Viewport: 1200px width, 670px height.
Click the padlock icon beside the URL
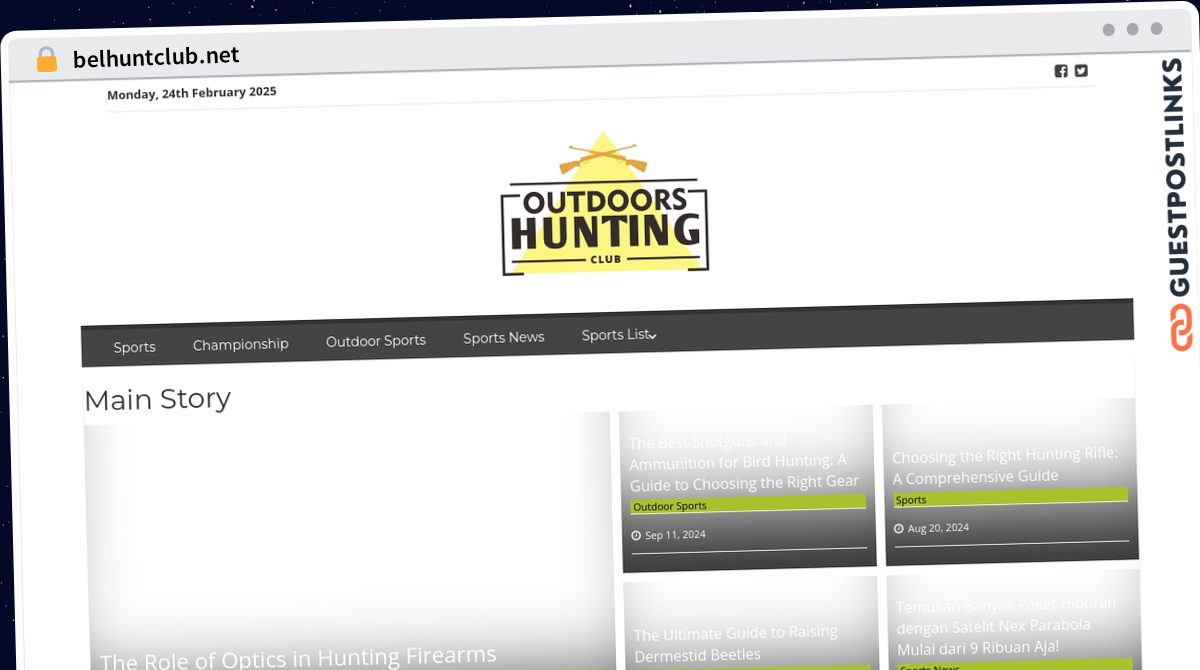(x=47, y=60)
